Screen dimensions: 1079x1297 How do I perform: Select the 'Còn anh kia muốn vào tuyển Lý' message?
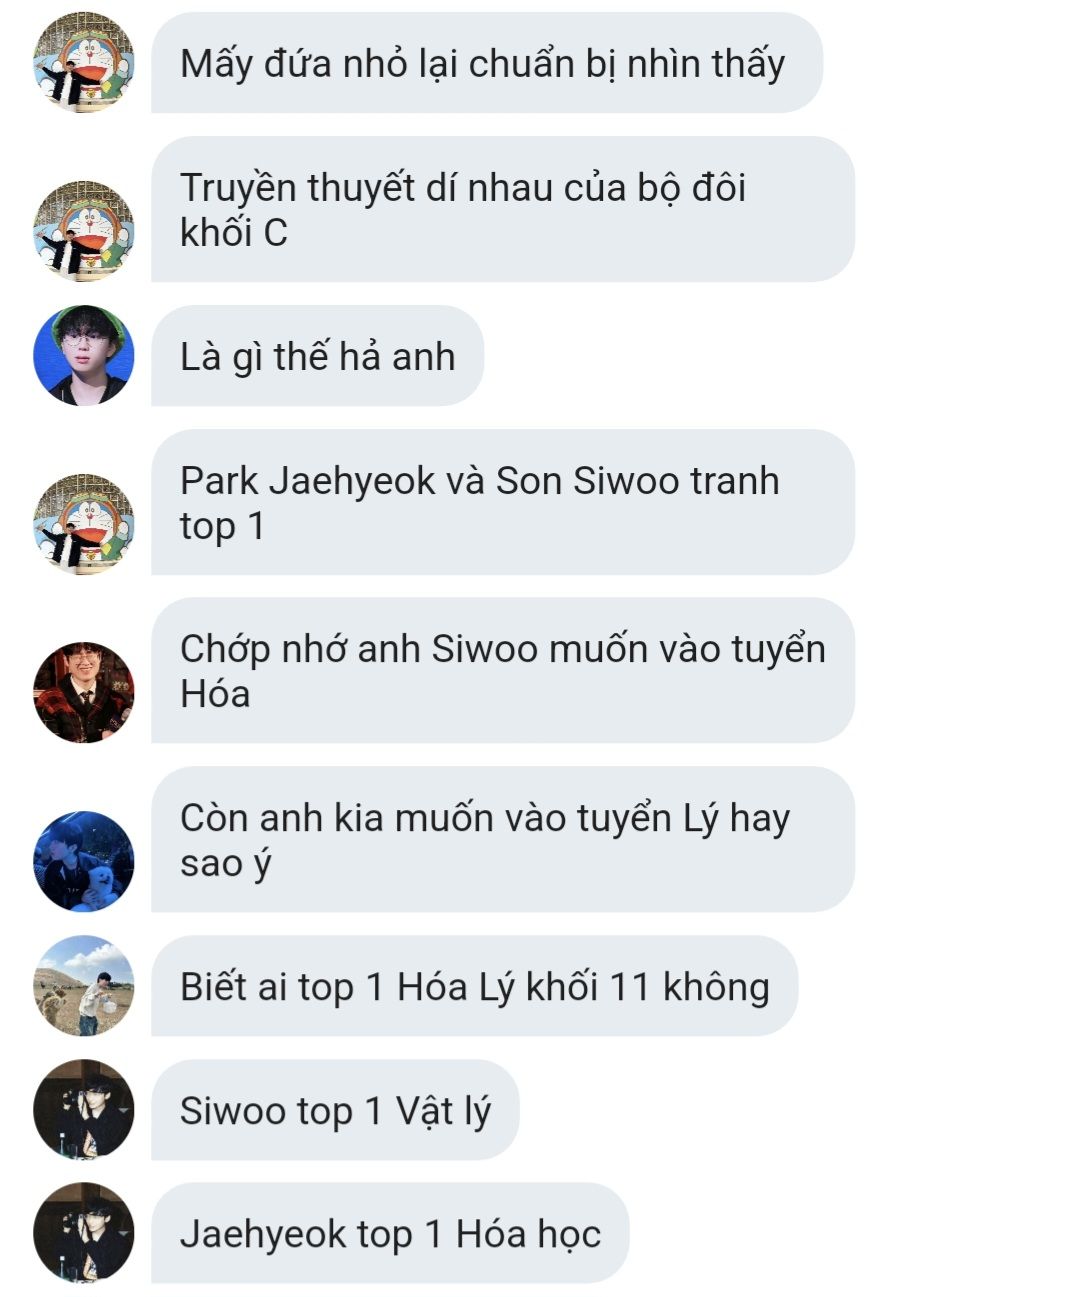[x=503, y=839]
